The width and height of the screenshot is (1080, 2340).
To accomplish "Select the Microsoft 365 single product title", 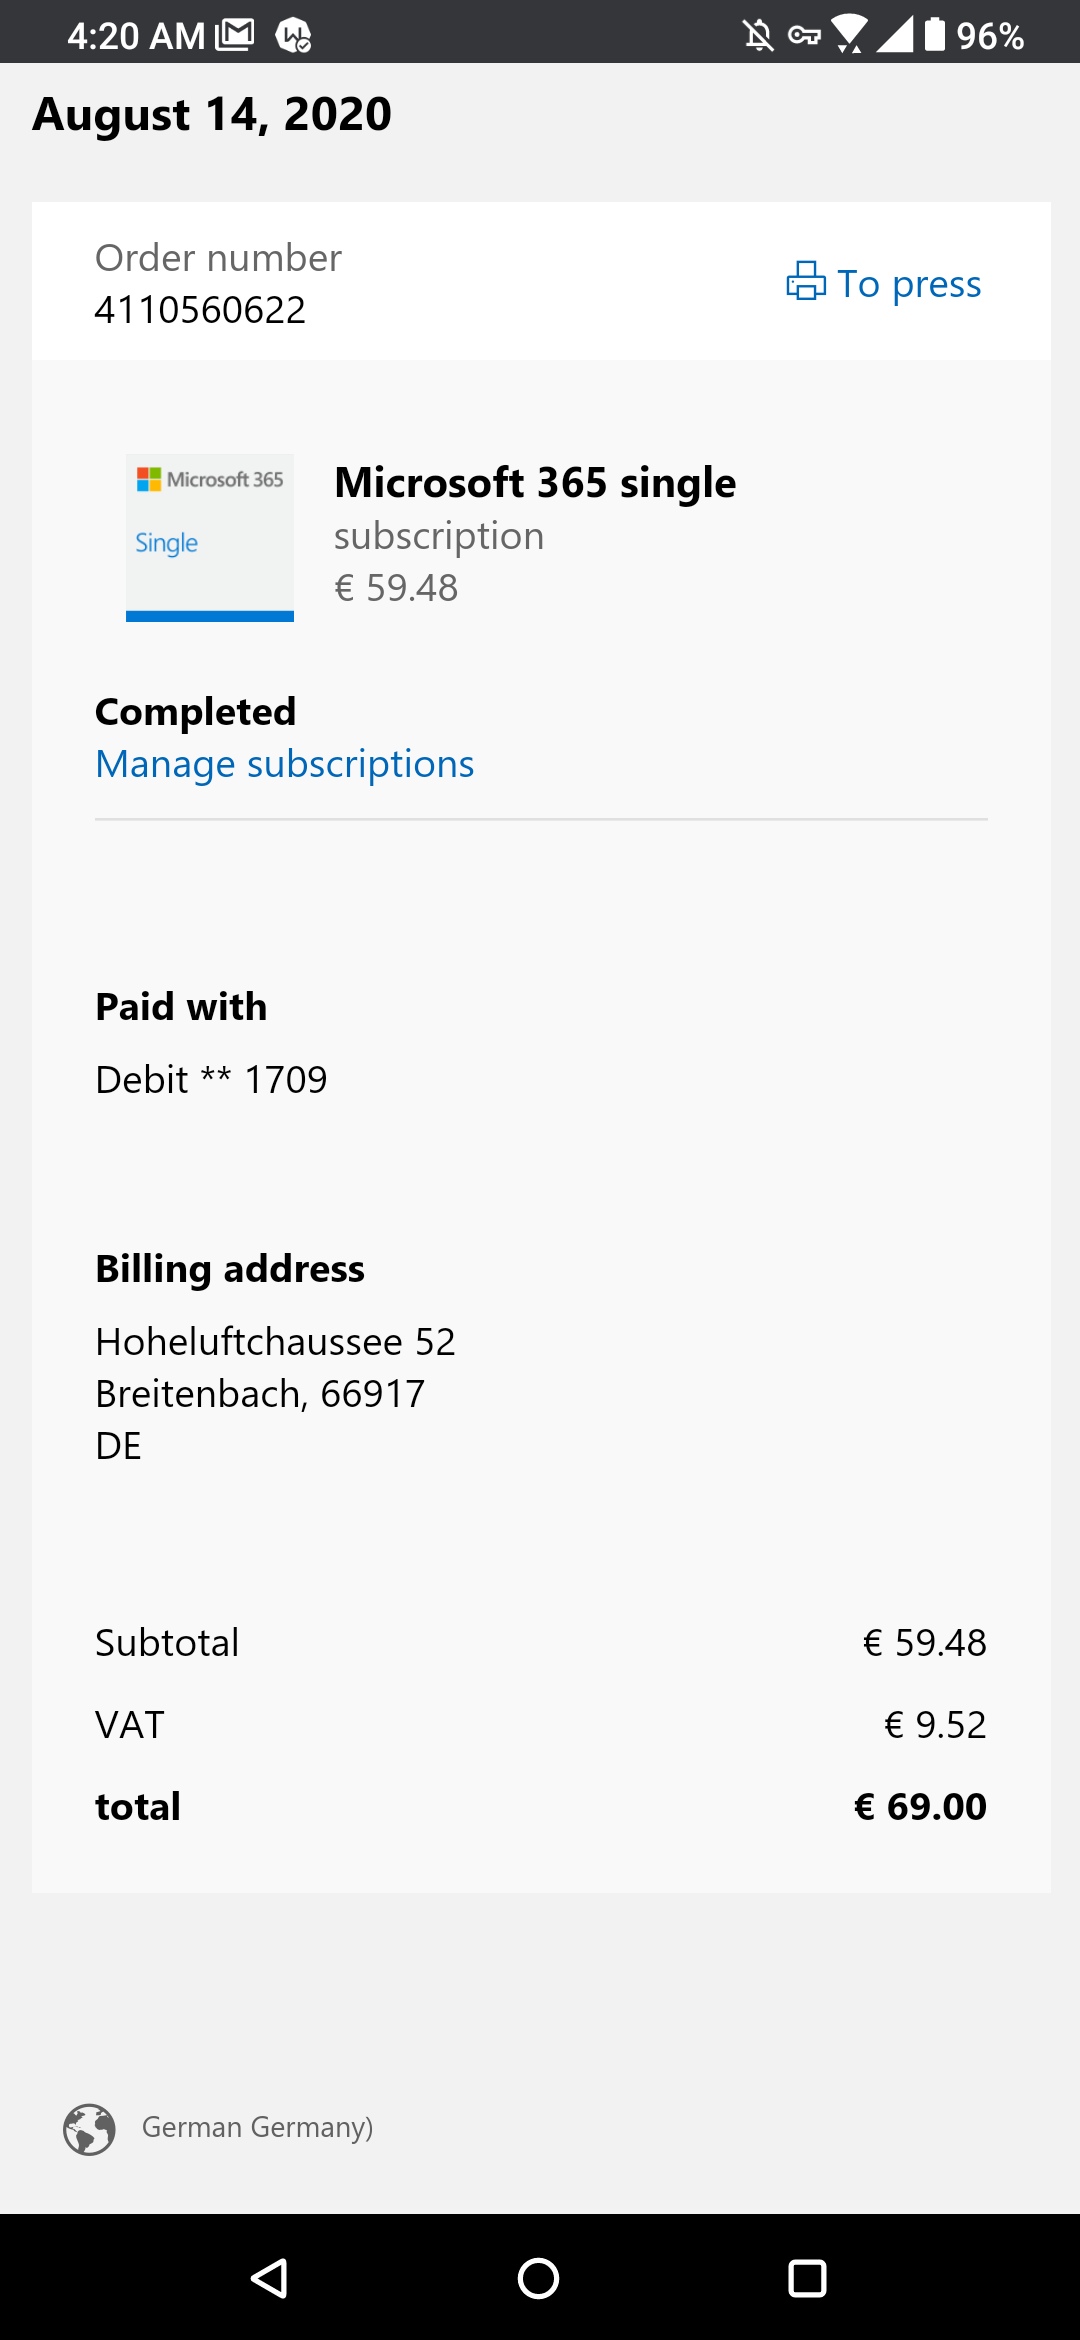I will pyautogui.click(x=535, y=483).
